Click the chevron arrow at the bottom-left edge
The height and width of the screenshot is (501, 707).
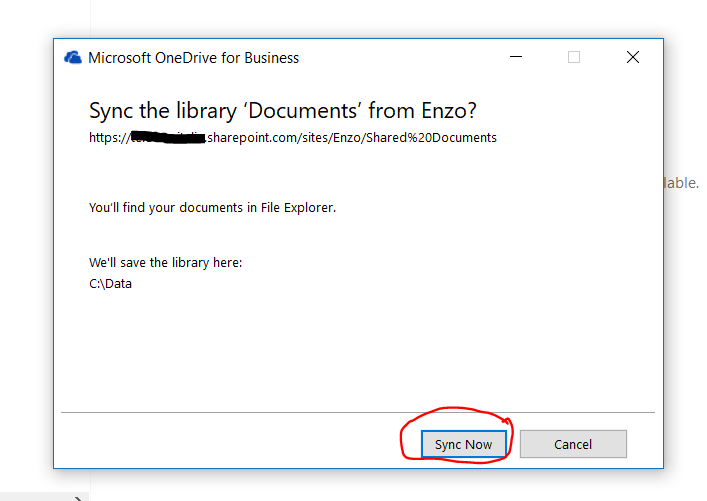79,497
